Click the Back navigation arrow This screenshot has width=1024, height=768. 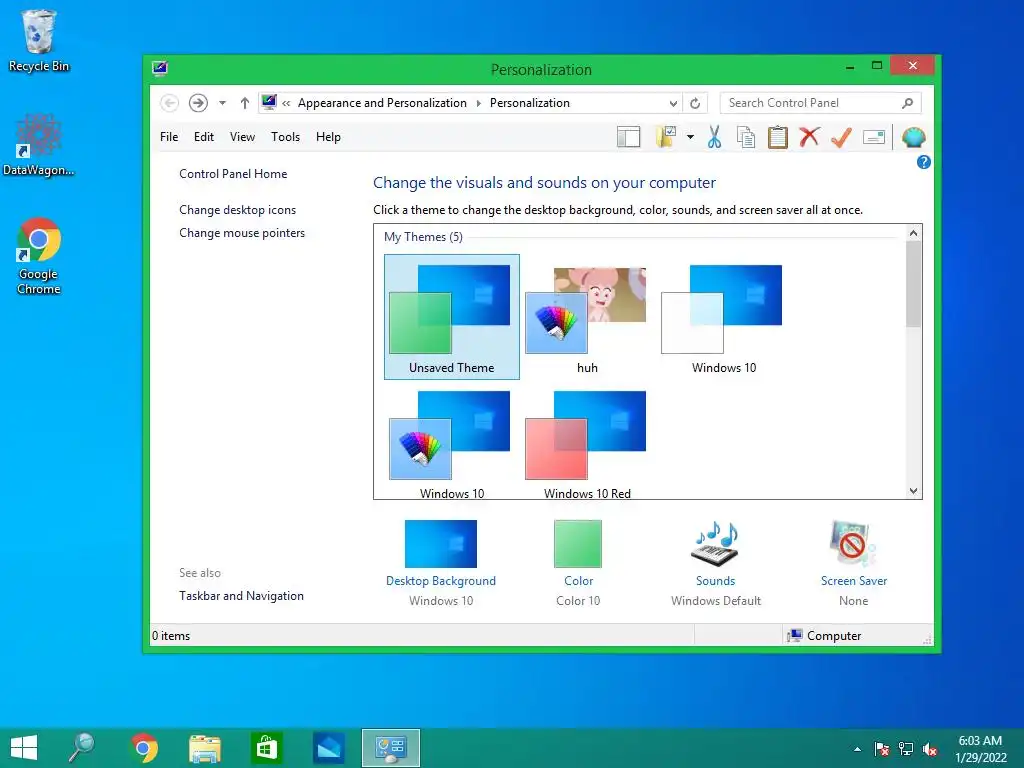(x=169, y=103)
